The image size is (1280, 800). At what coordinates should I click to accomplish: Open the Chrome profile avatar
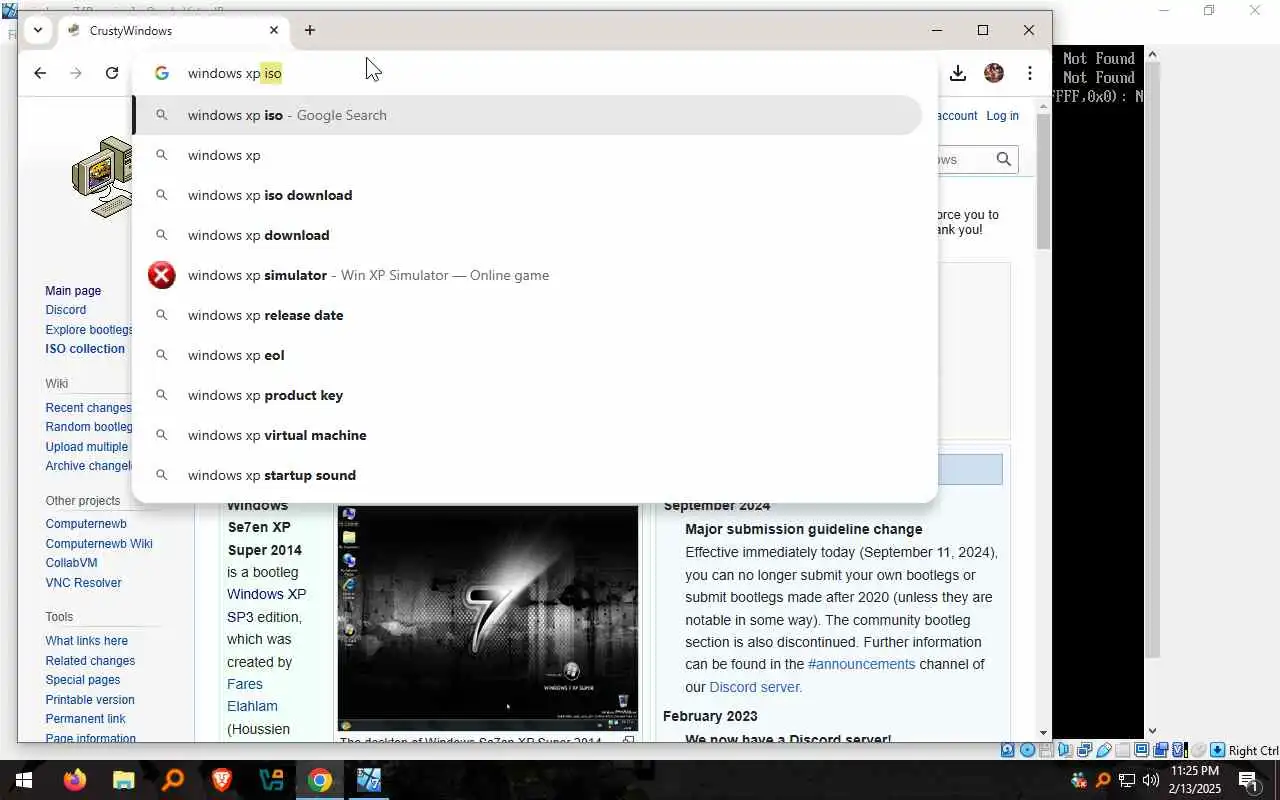tap(994, 73)
